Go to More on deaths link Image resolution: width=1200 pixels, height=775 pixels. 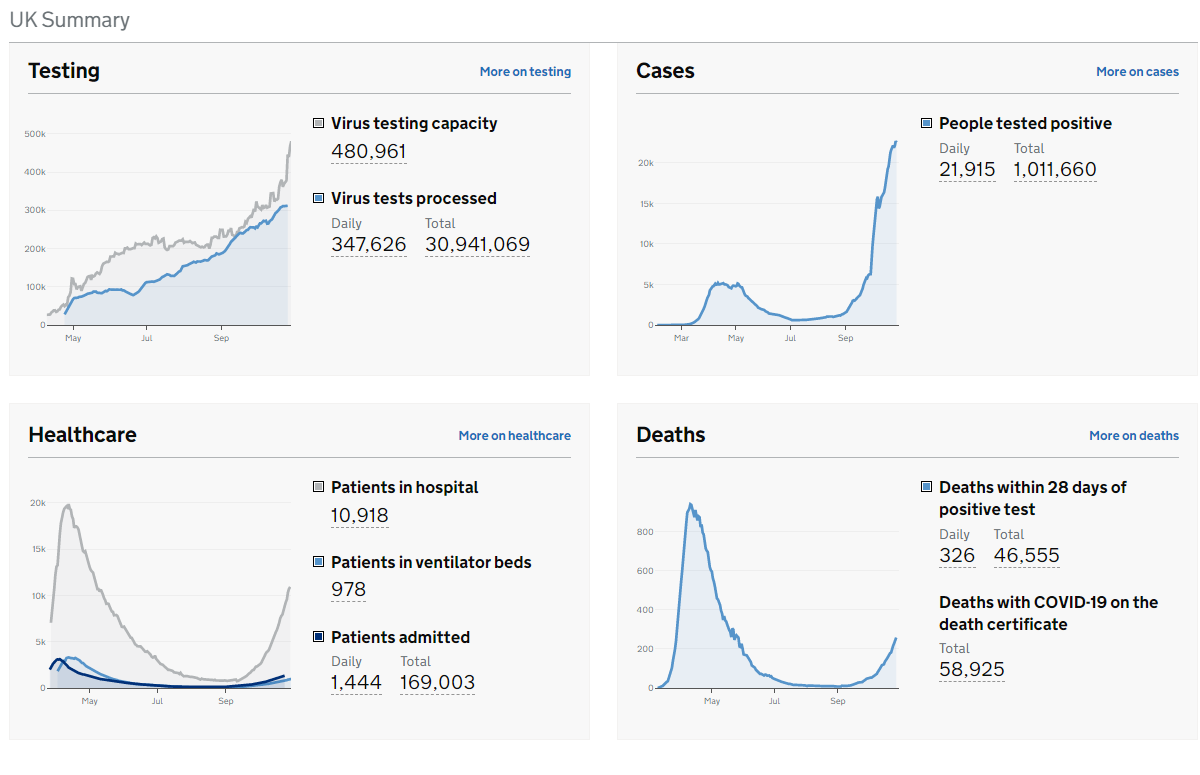tap(1133, 436)
